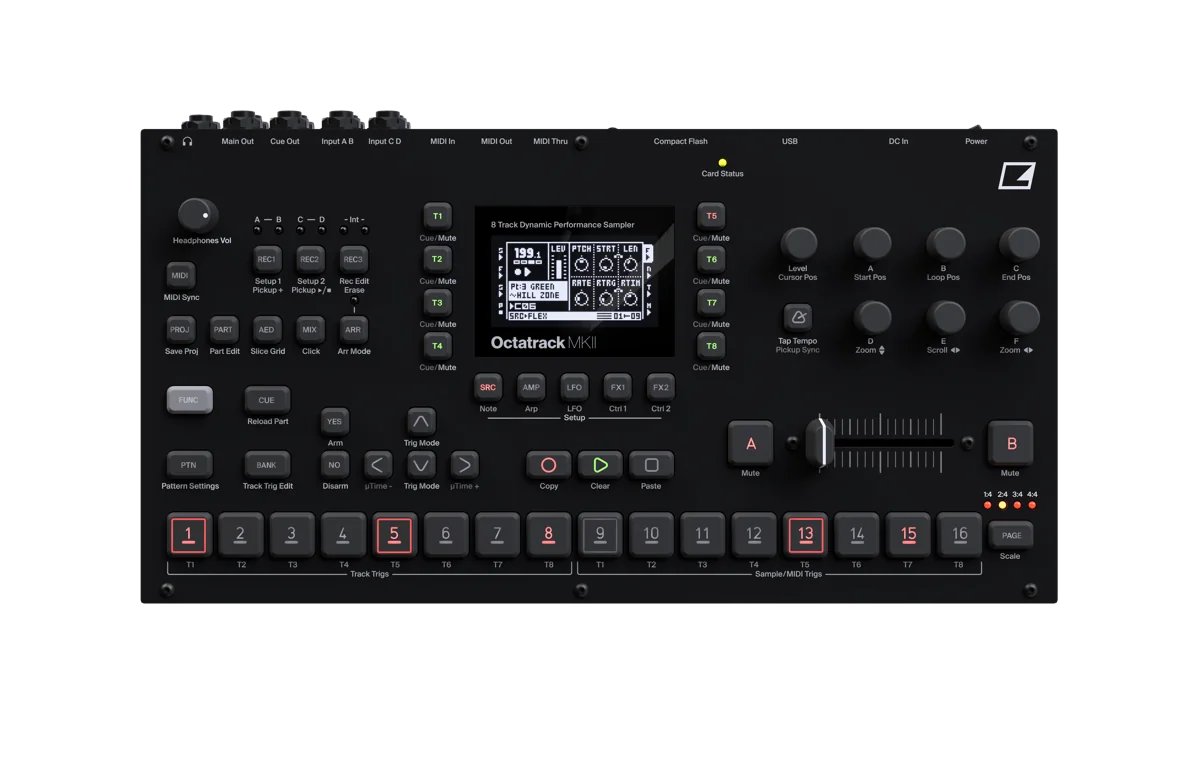The height and width of the screenshot is (757, 1200).
Task: Activate trig key 3
Action: (x=291, y=535)
